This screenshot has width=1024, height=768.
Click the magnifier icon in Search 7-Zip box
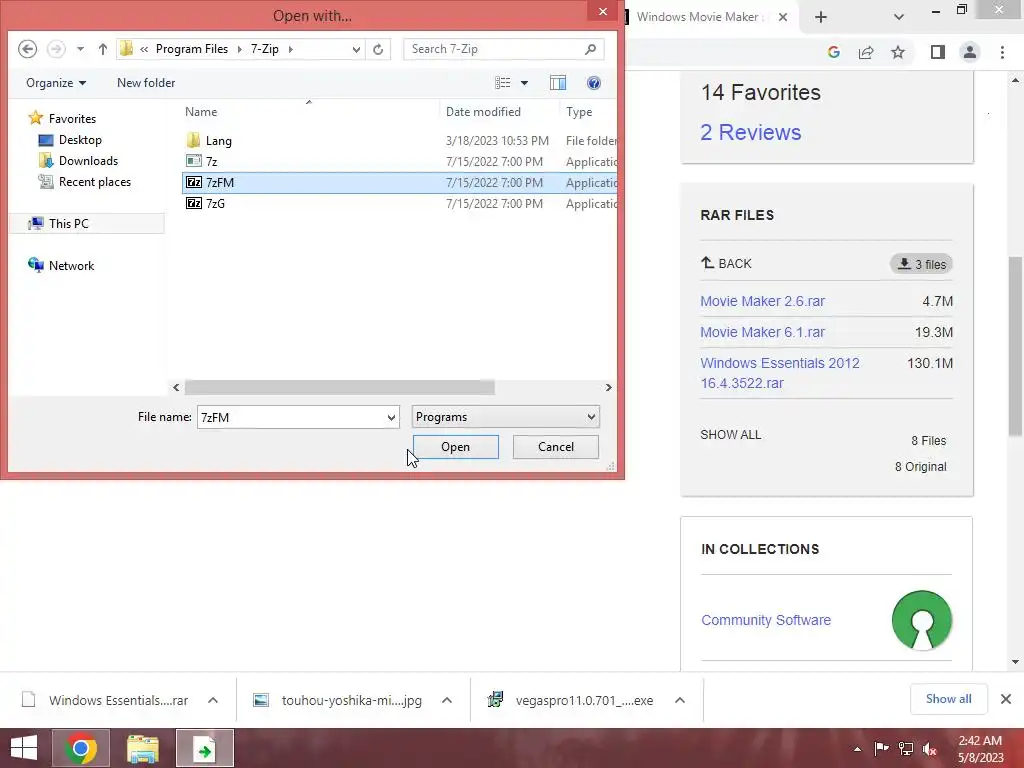coord(590,49)
